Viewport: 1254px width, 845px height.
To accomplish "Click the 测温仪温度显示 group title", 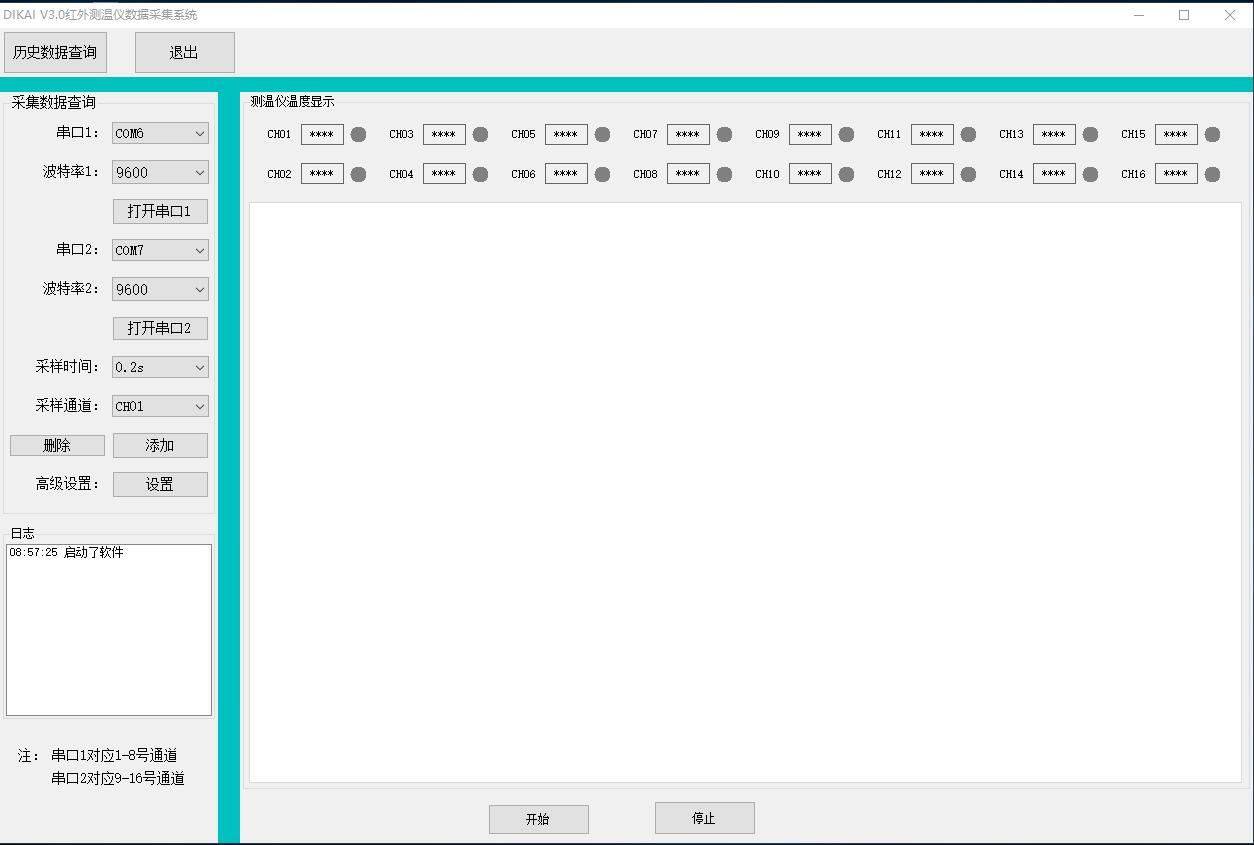I will click(x=292, y=101).
